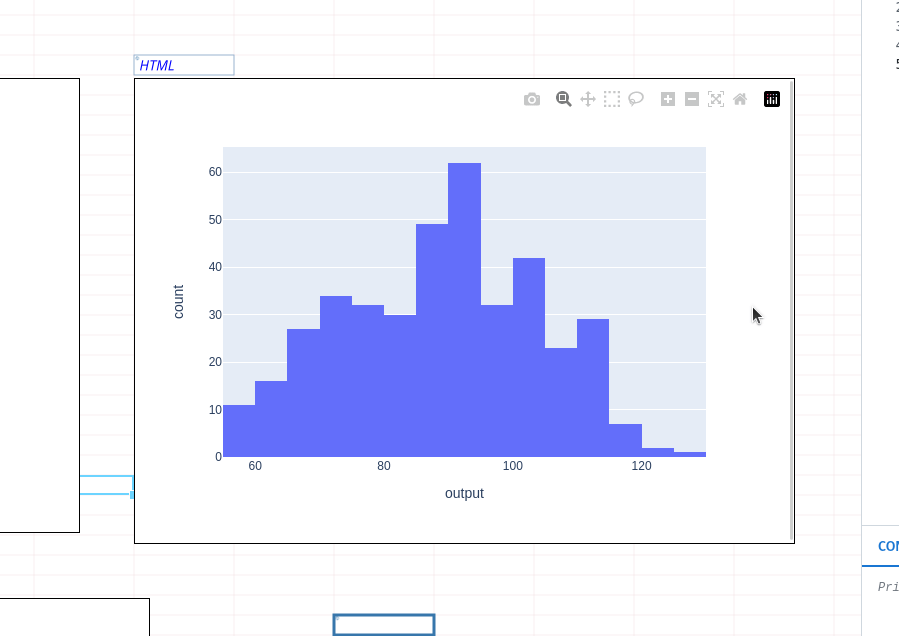
Task: Select the dark-blue outlined cell below chart
Action: (x=384, y=625)
